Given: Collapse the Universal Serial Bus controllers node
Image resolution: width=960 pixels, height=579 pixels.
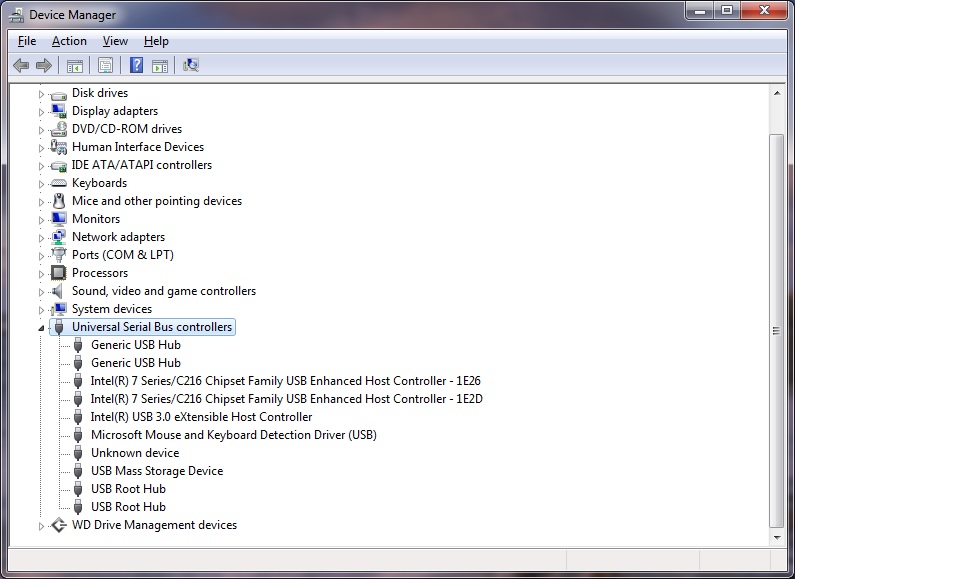Looking at the screenshot, I should [42, 328].
